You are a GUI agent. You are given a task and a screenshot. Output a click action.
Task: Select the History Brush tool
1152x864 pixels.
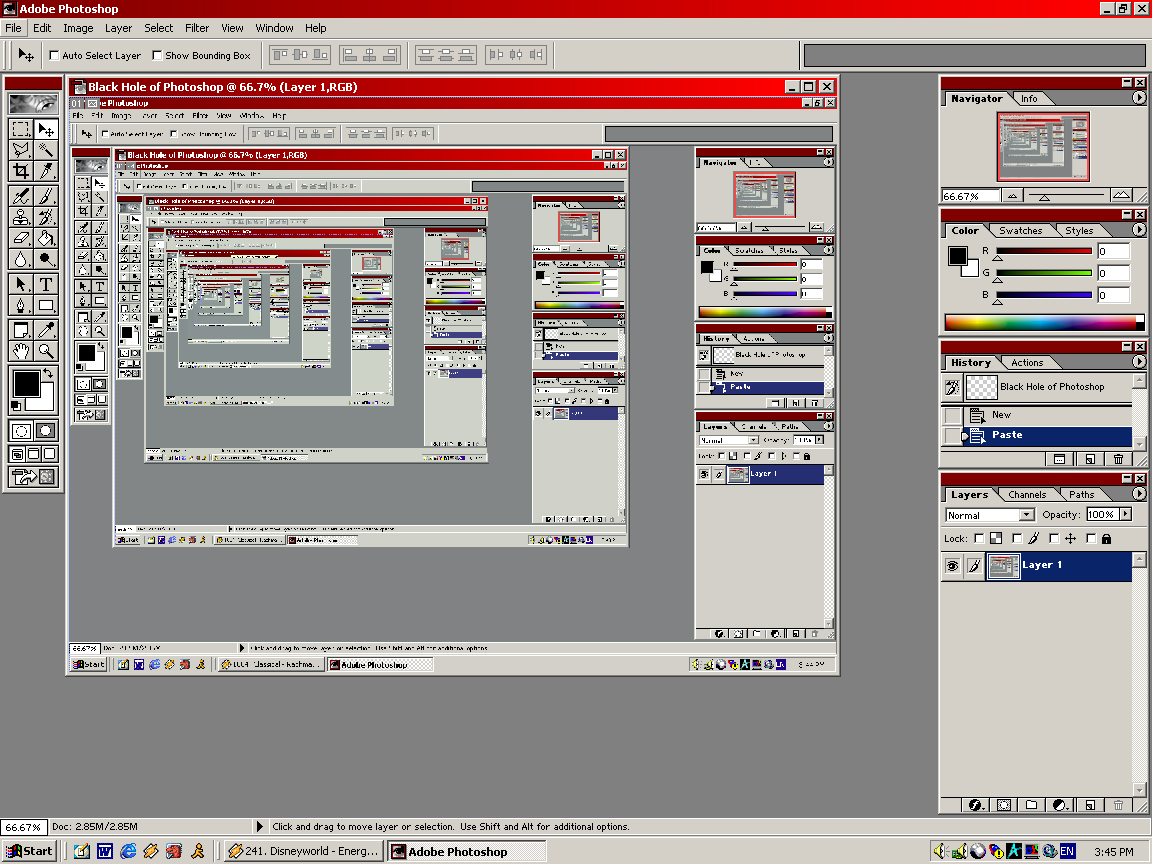pos(46,217)
